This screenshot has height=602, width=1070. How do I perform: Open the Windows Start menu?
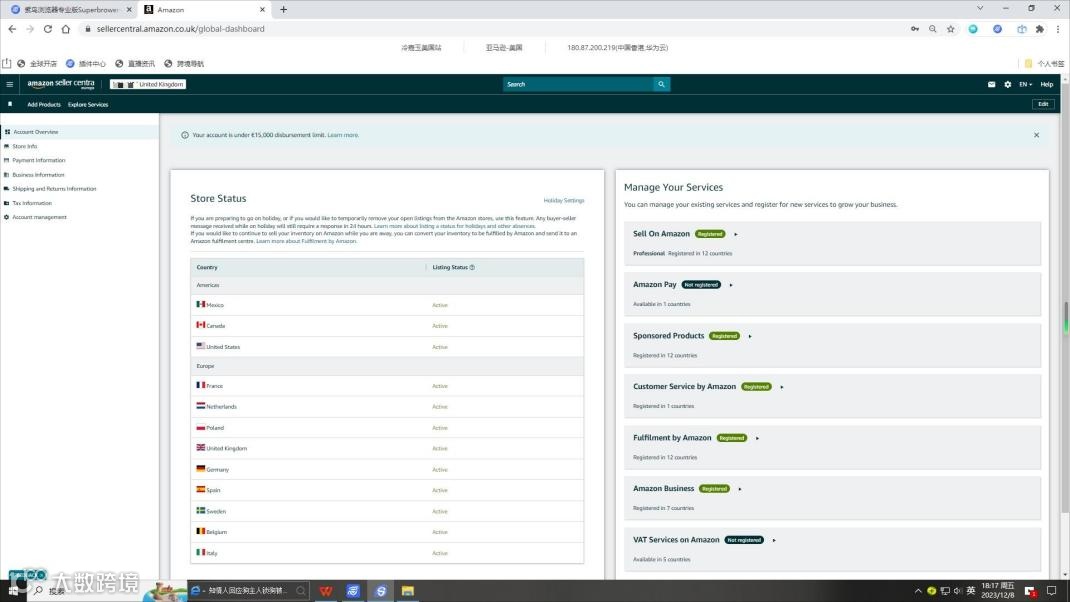tap(13, 591)
